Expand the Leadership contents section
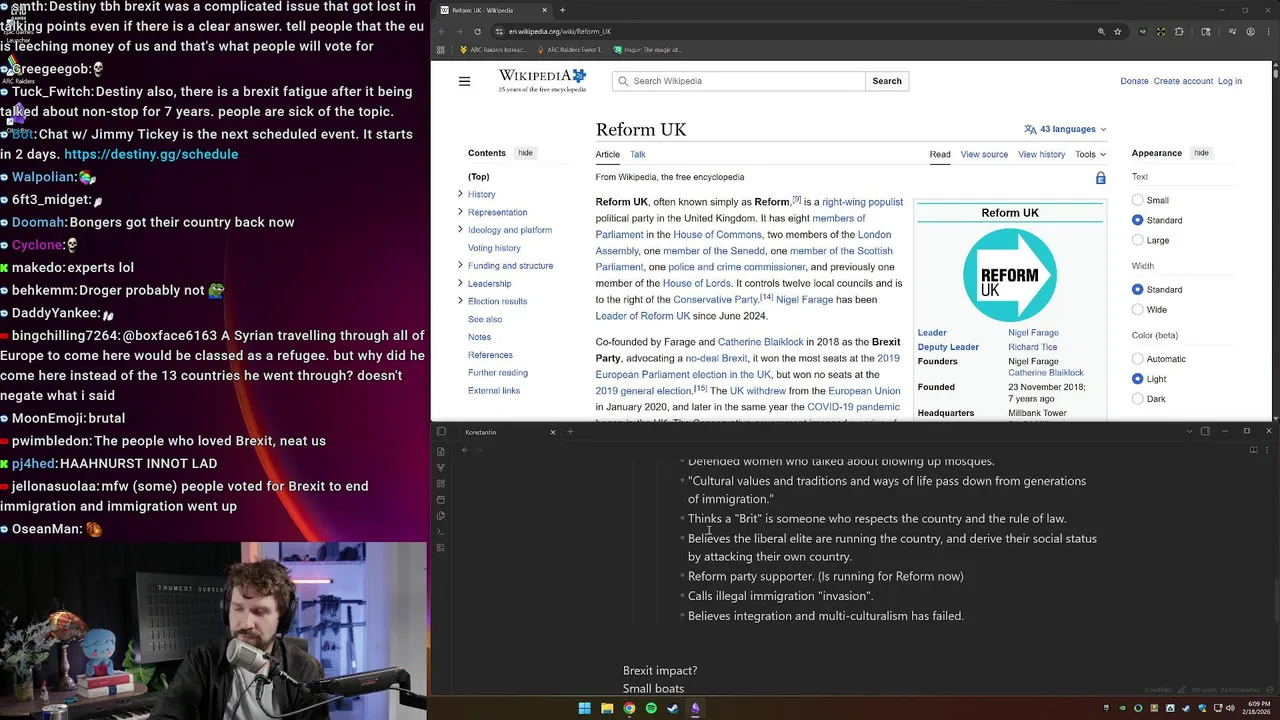The width and height of the screenshot is (1280, 720). click(460, 283)
